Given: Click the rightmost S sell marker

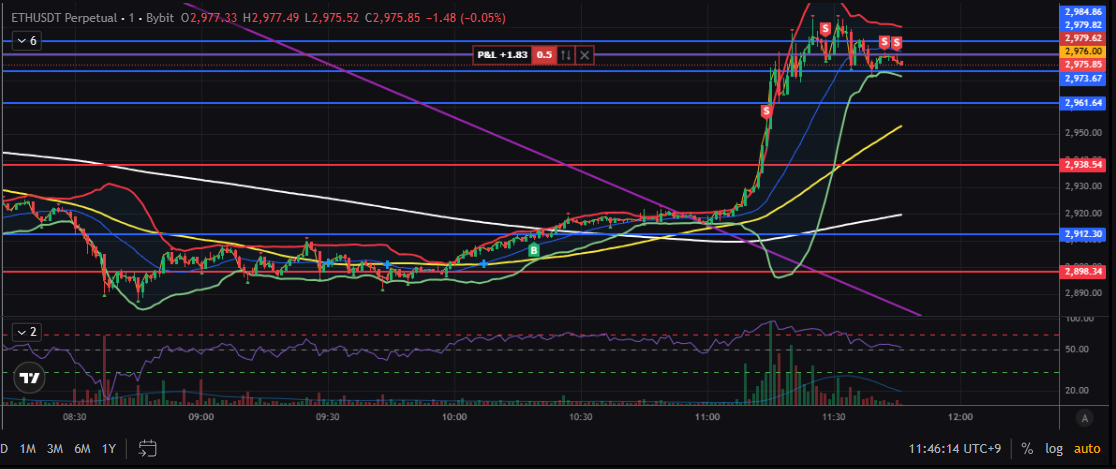Looking at the screenshot, I should 897,42.
